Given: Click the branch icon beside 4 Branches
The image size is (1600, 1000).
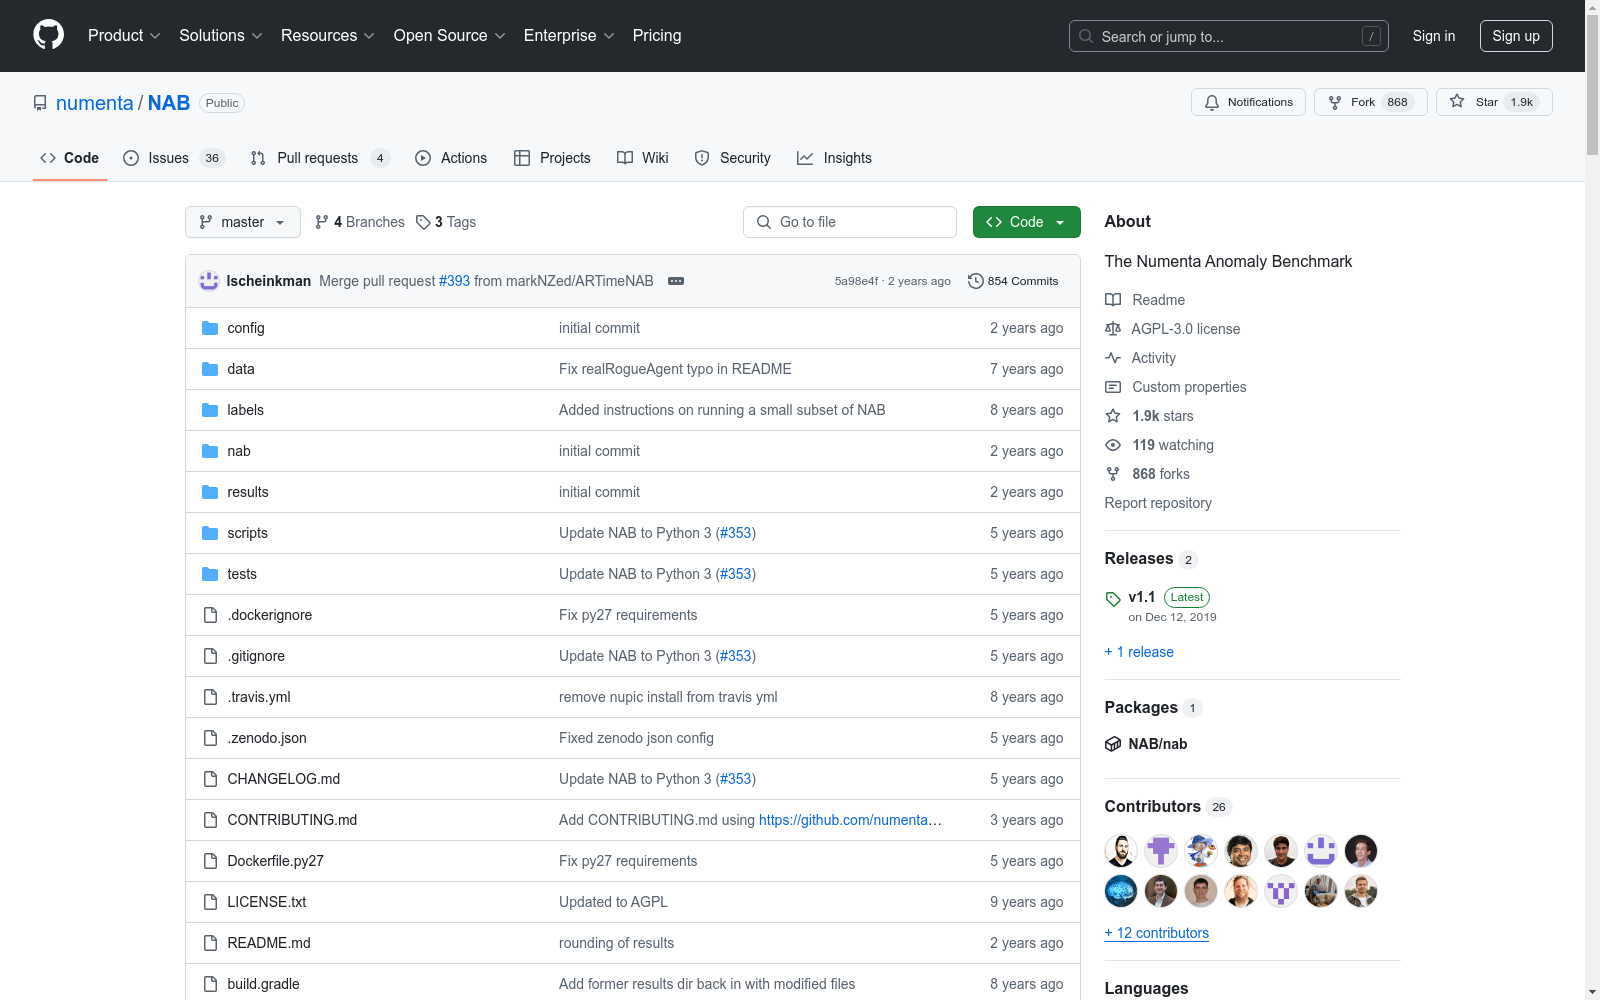Looking at the screenshot, I should (x=322, y=222).
